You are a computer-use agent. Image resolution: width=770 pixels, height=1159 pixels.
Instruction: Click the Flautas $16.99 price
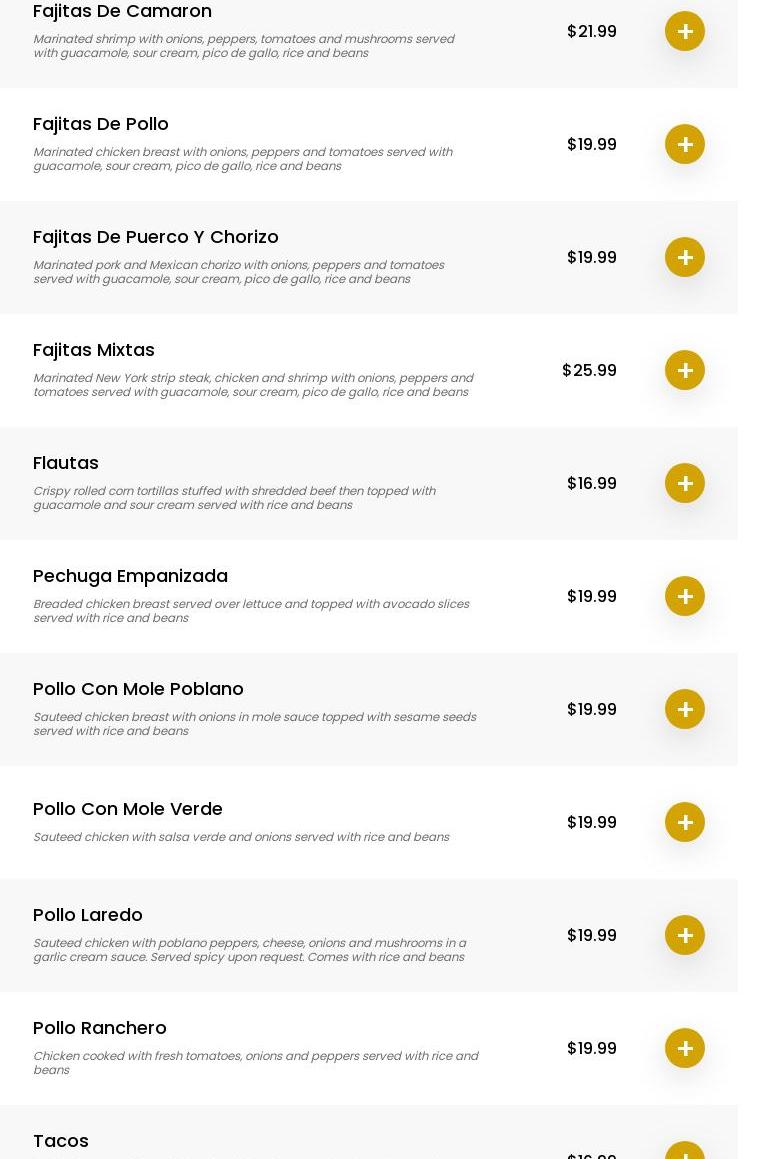(591, 483)
